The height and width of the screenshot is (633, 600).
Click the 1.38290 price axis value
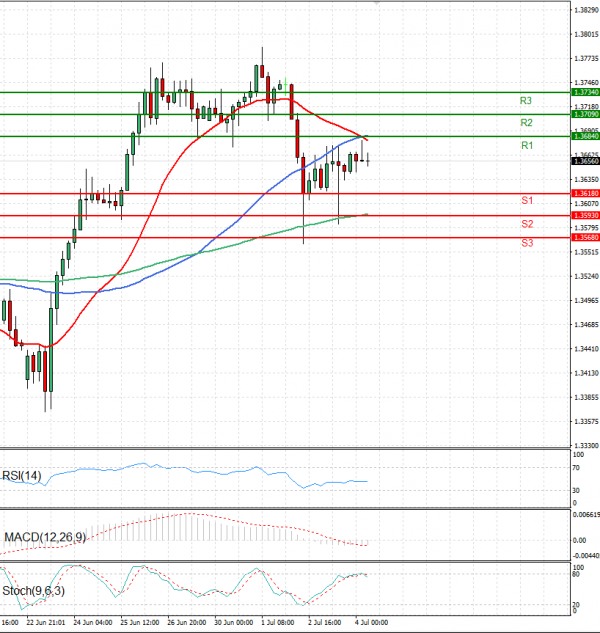586,10
